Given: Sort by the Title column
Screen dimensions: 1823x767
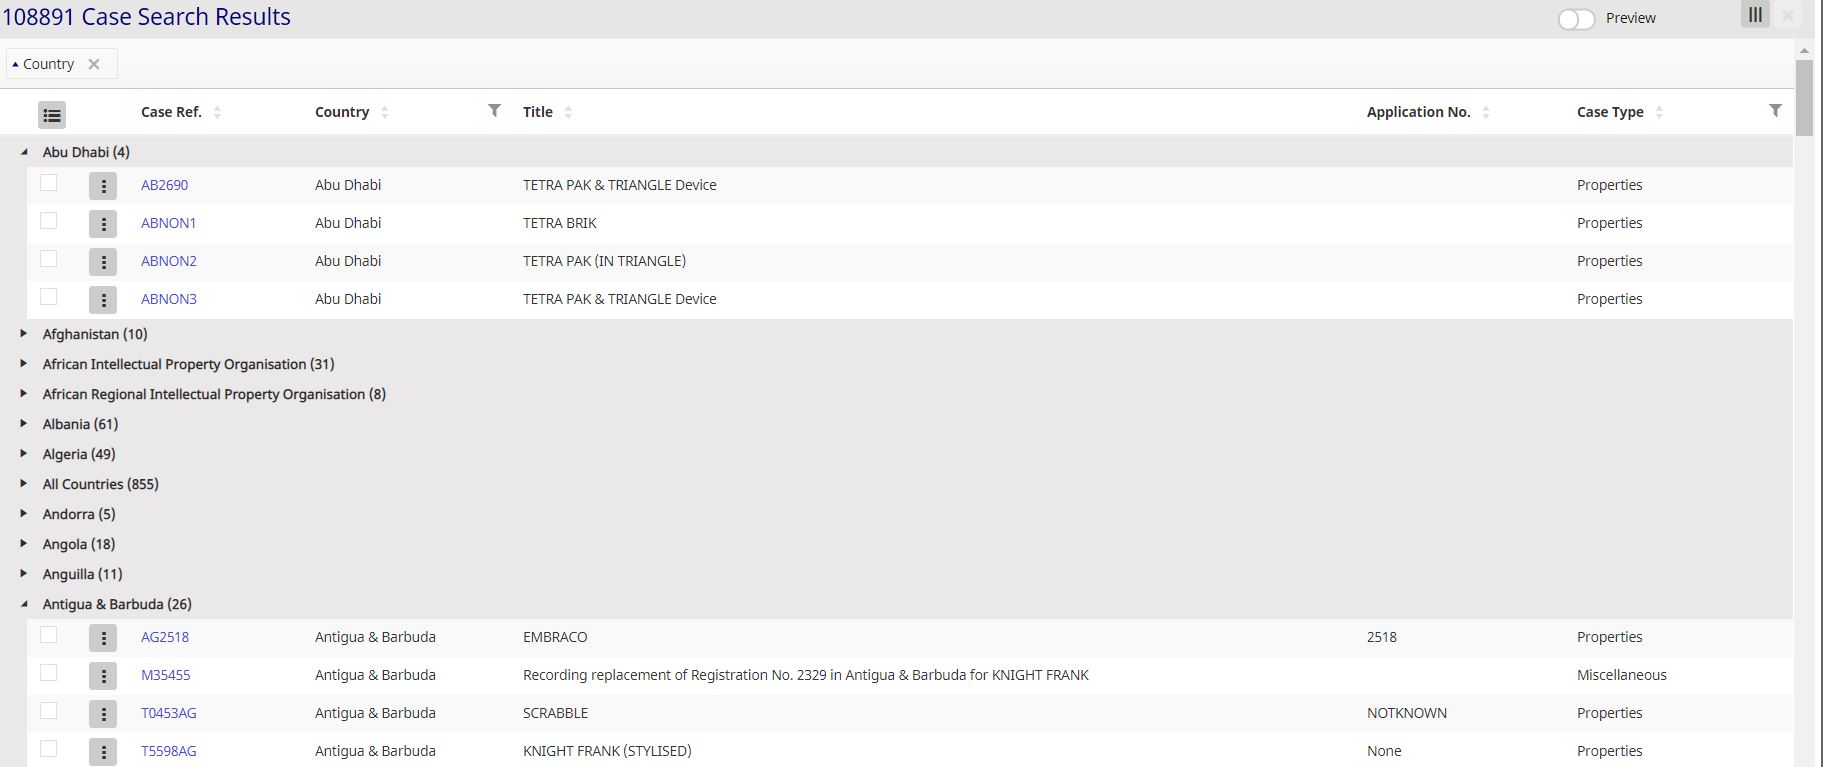Looking at the screenshot, I should point(538,112).
